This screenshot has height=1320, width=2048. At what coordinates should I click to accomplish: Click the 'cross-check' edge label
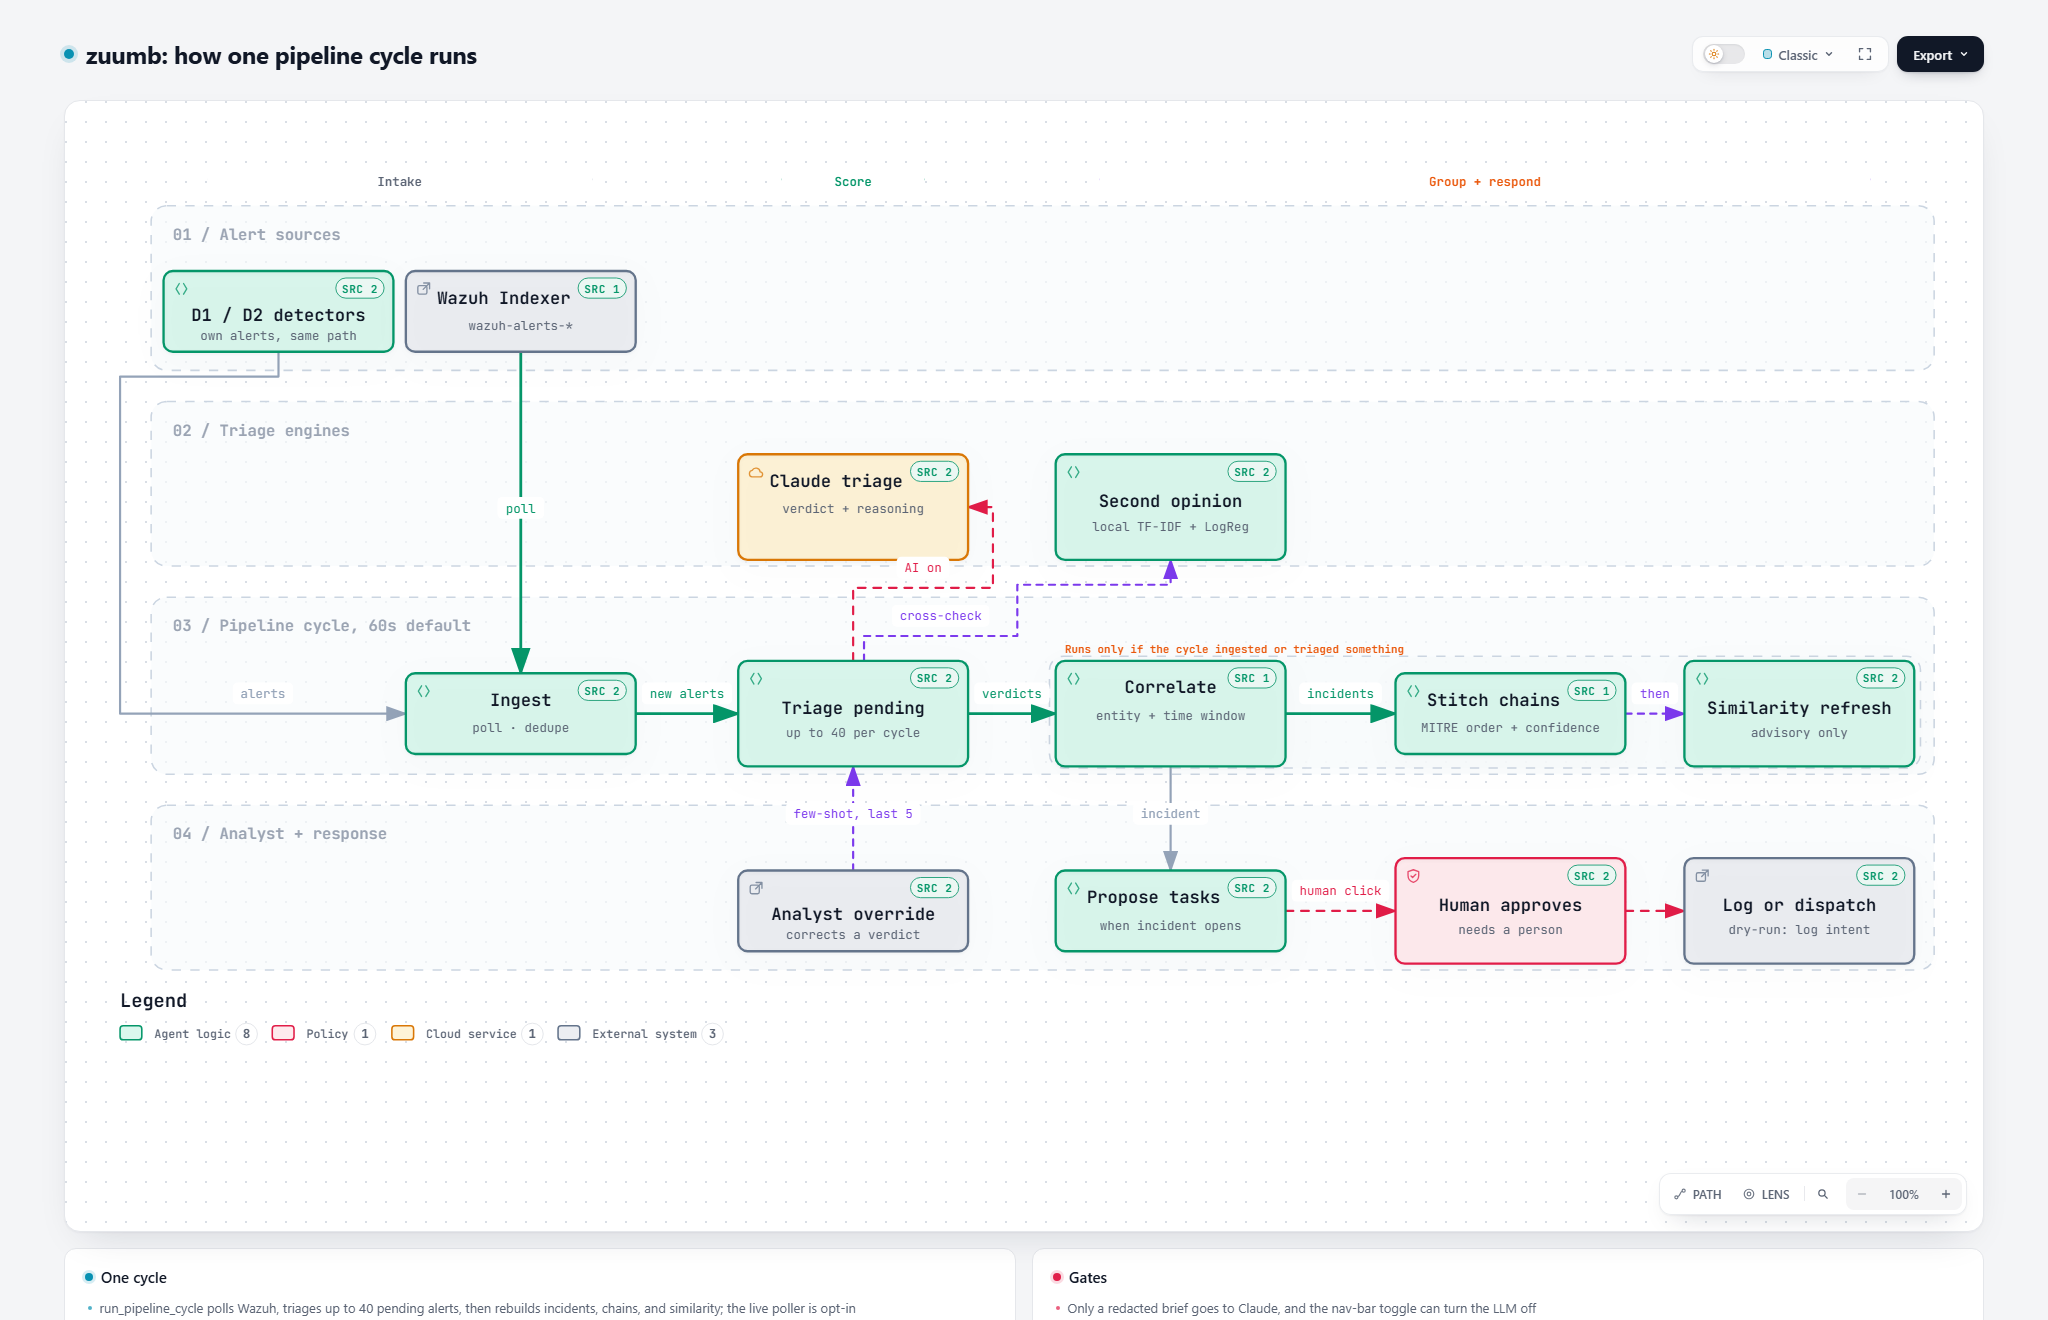point(940,616)
